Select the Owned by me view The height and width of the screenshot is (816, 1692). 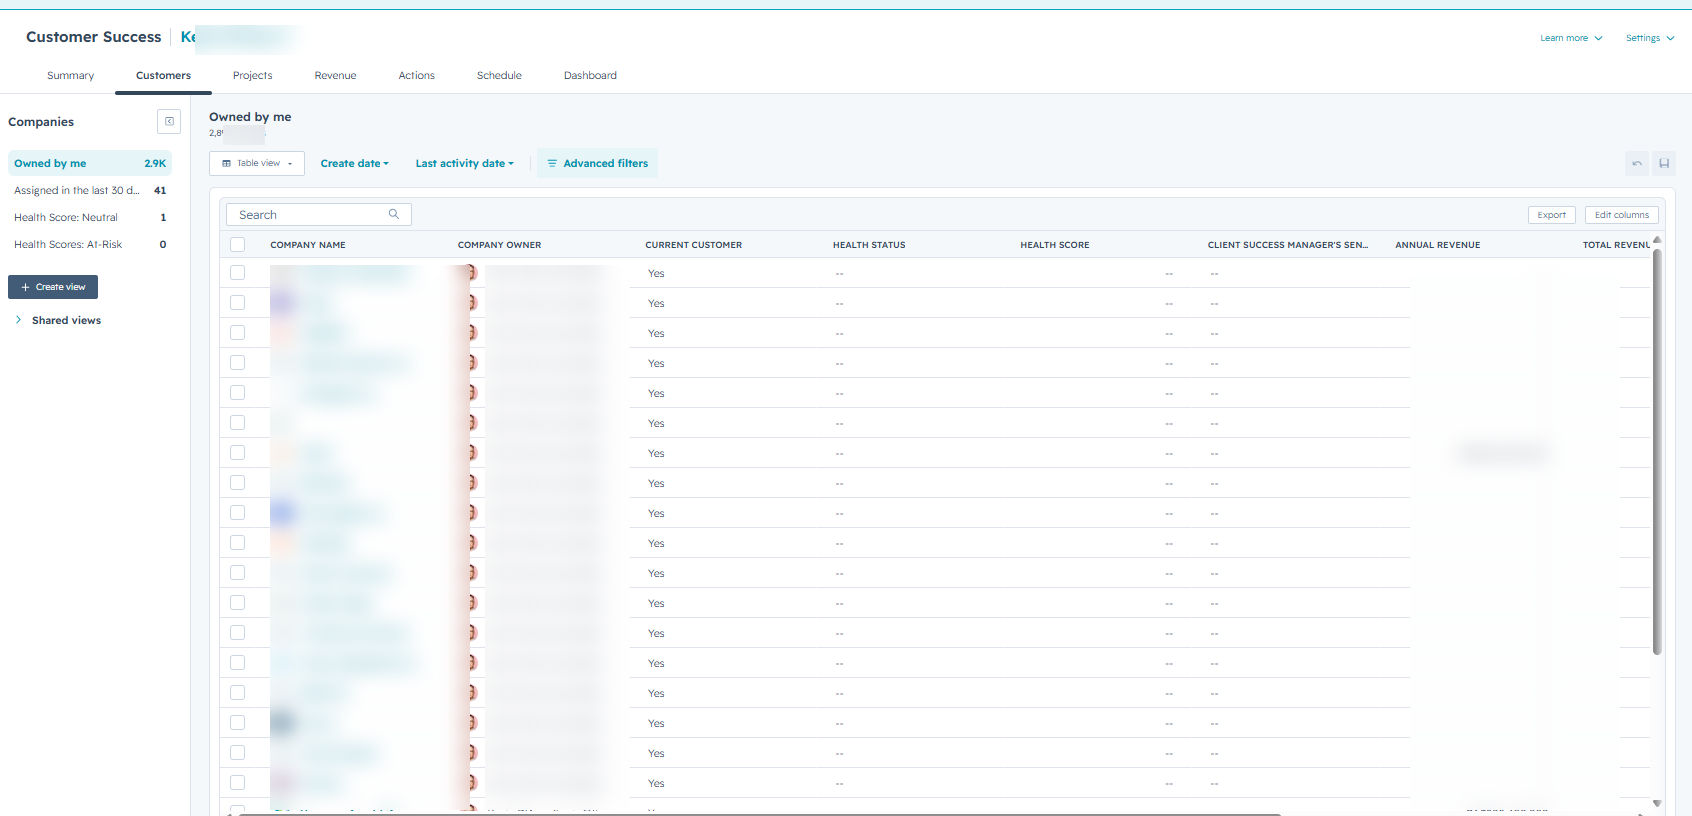90,163
